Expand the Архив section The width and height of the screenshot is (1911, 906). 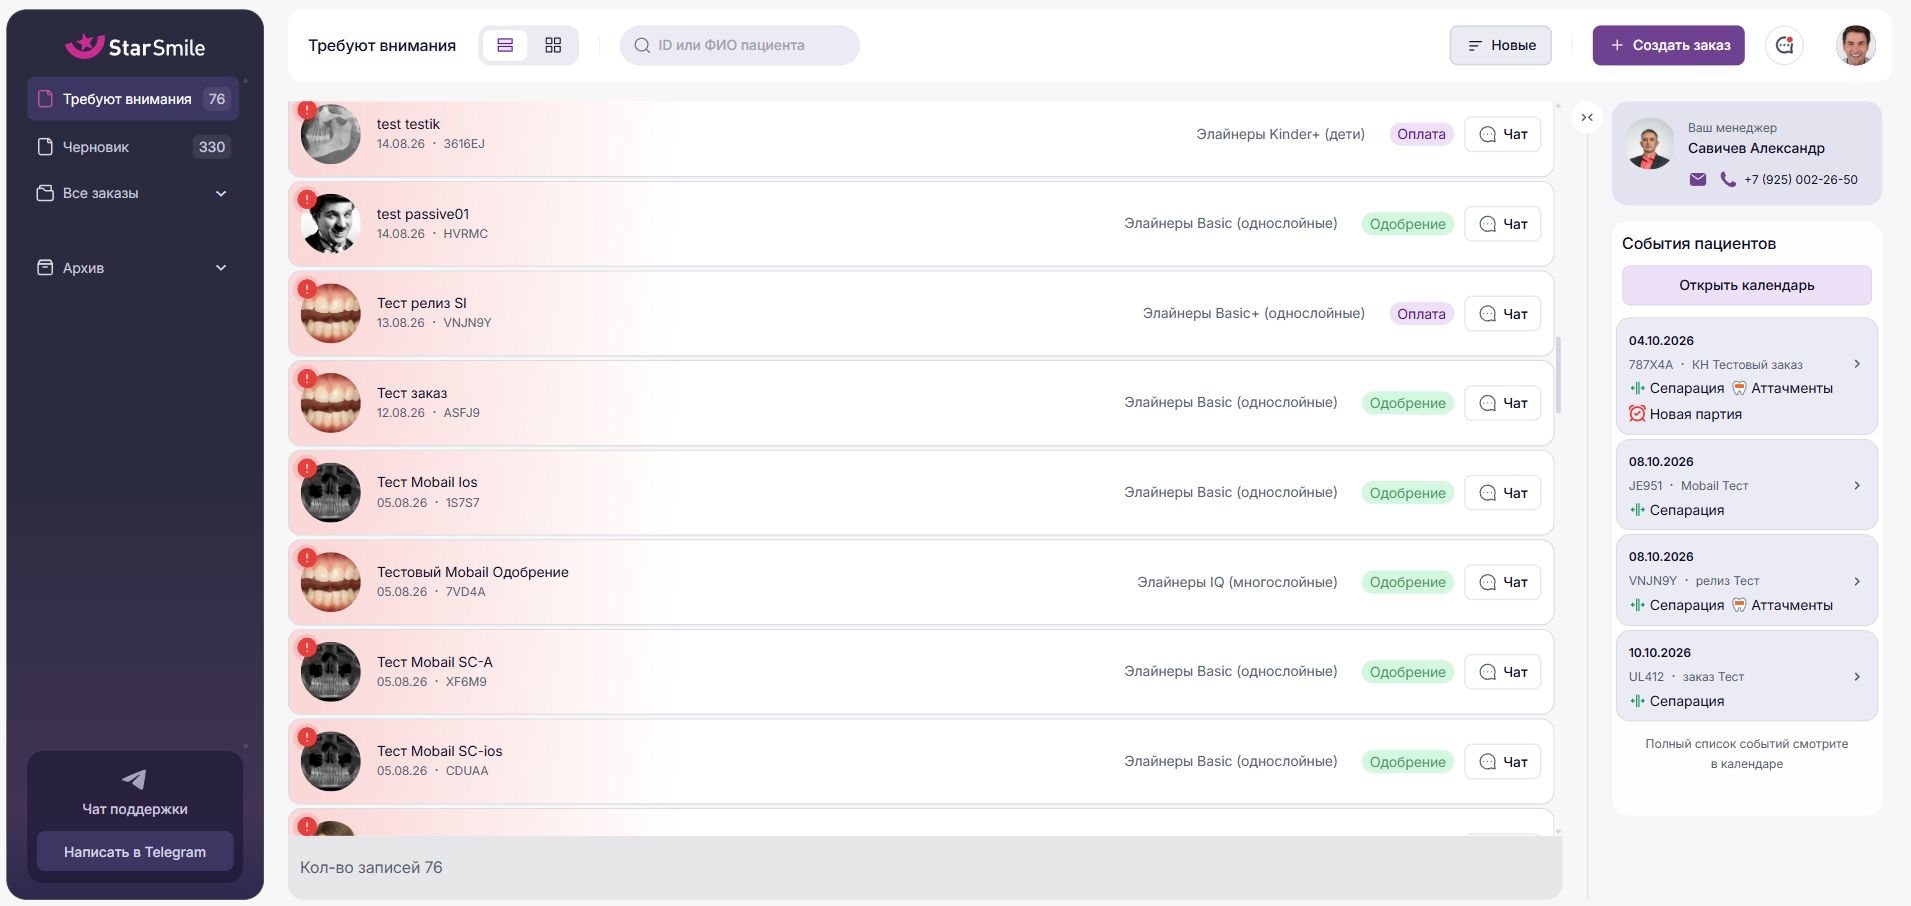[x=134, y=267]
